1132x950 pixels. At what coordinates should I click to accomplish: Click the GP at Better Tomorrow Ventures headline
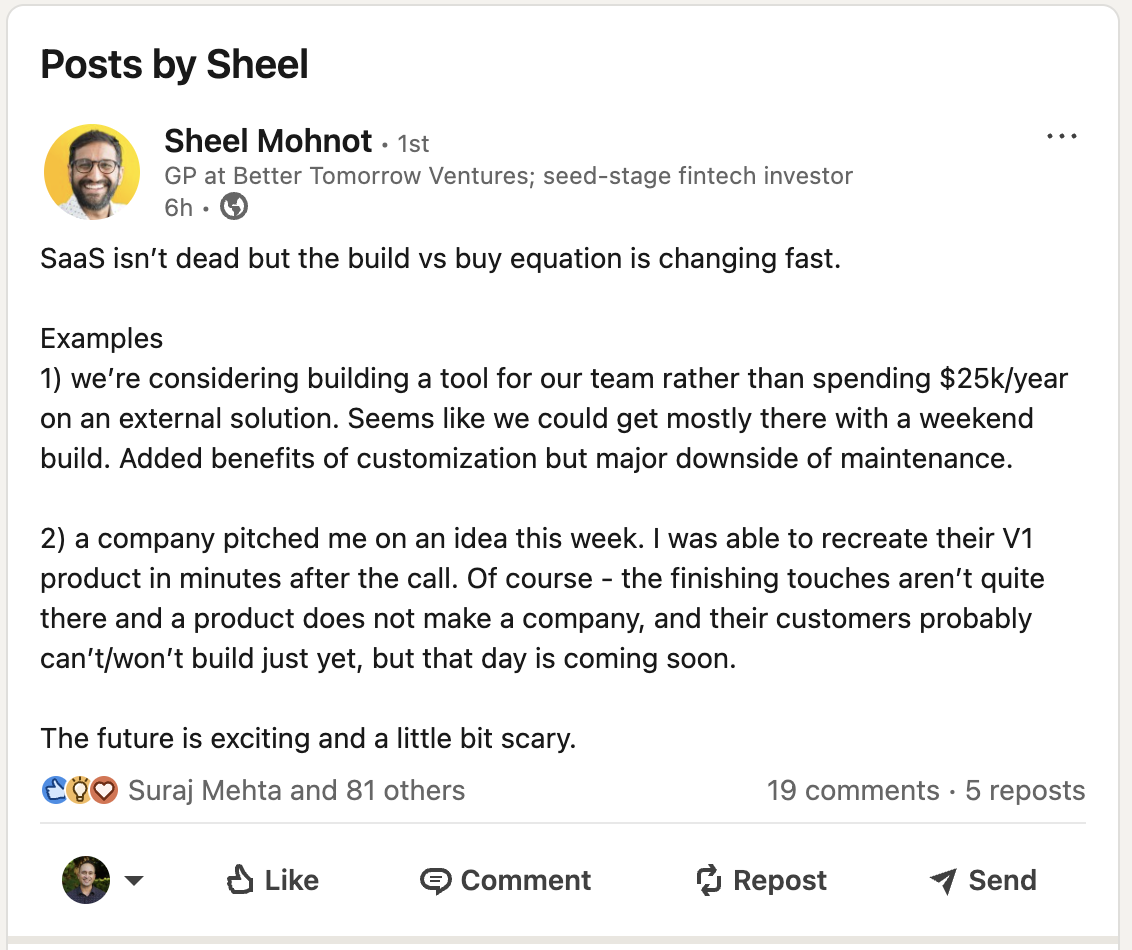508,176
